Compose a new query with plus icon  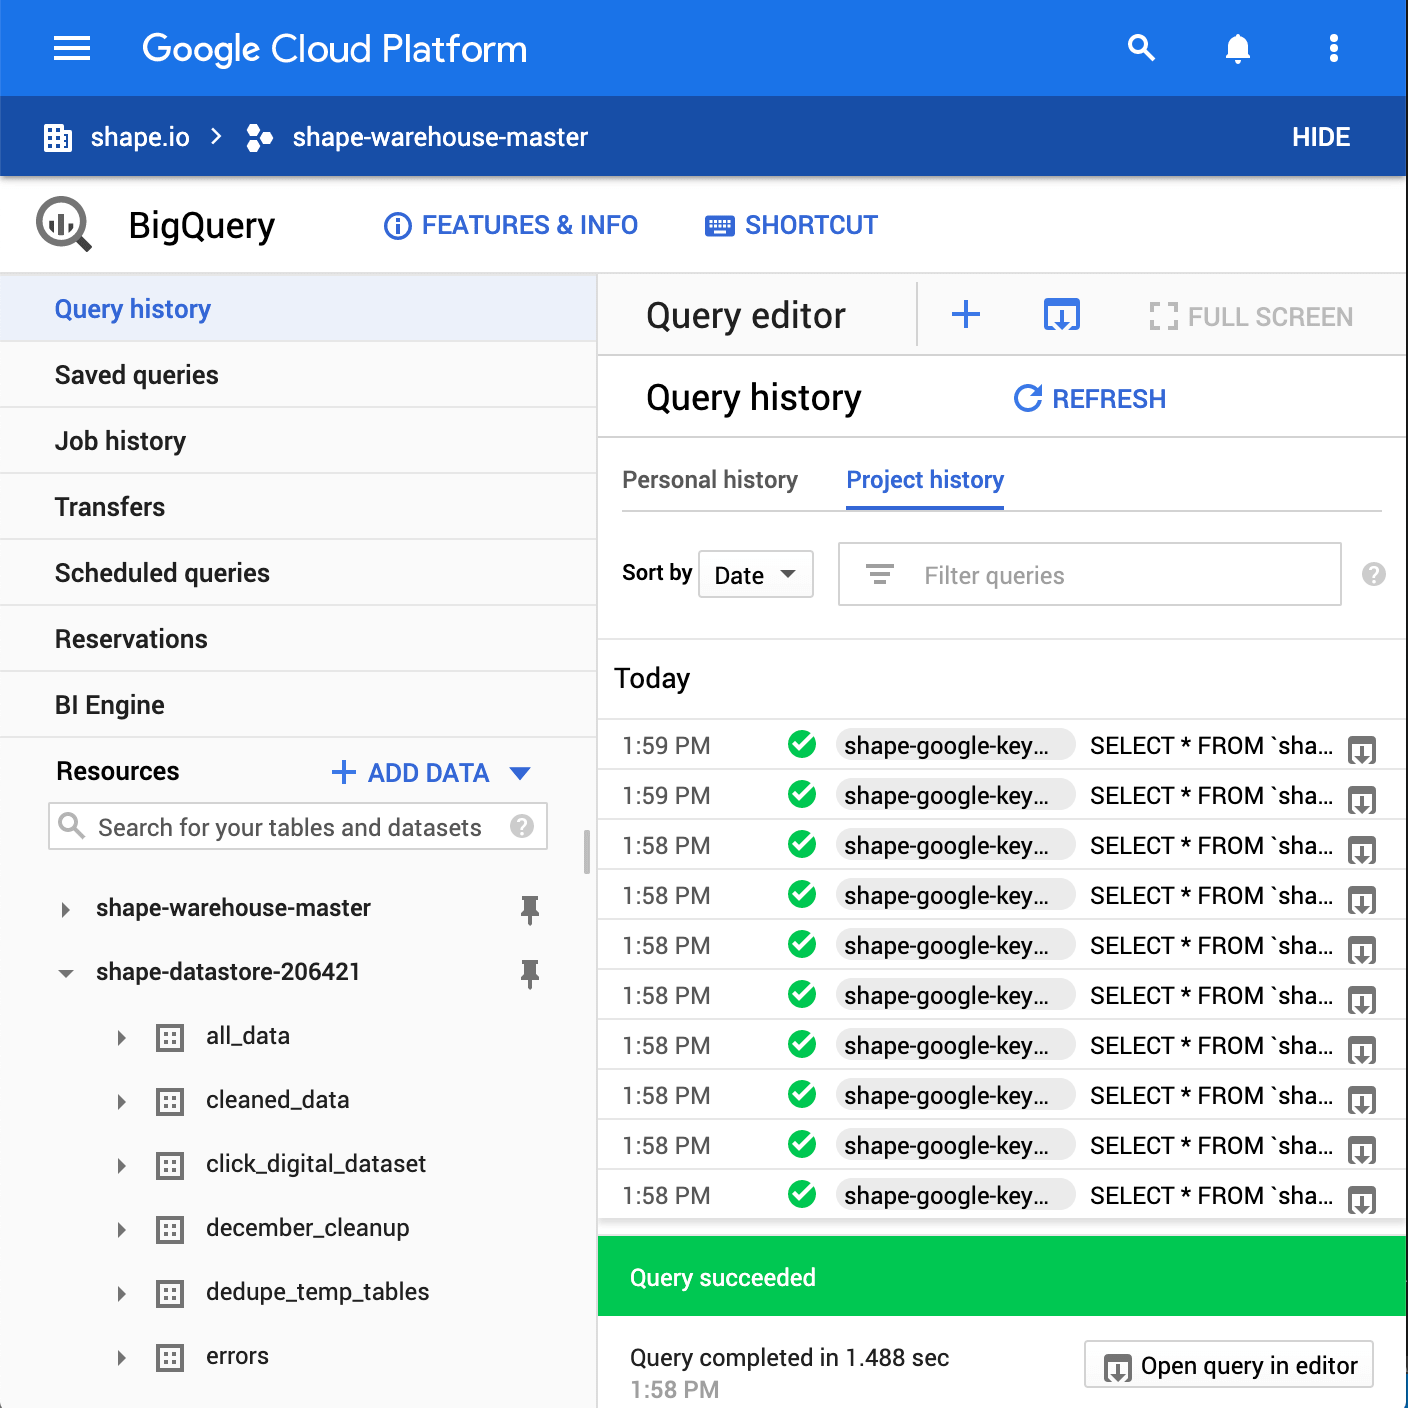coord(965,315)
